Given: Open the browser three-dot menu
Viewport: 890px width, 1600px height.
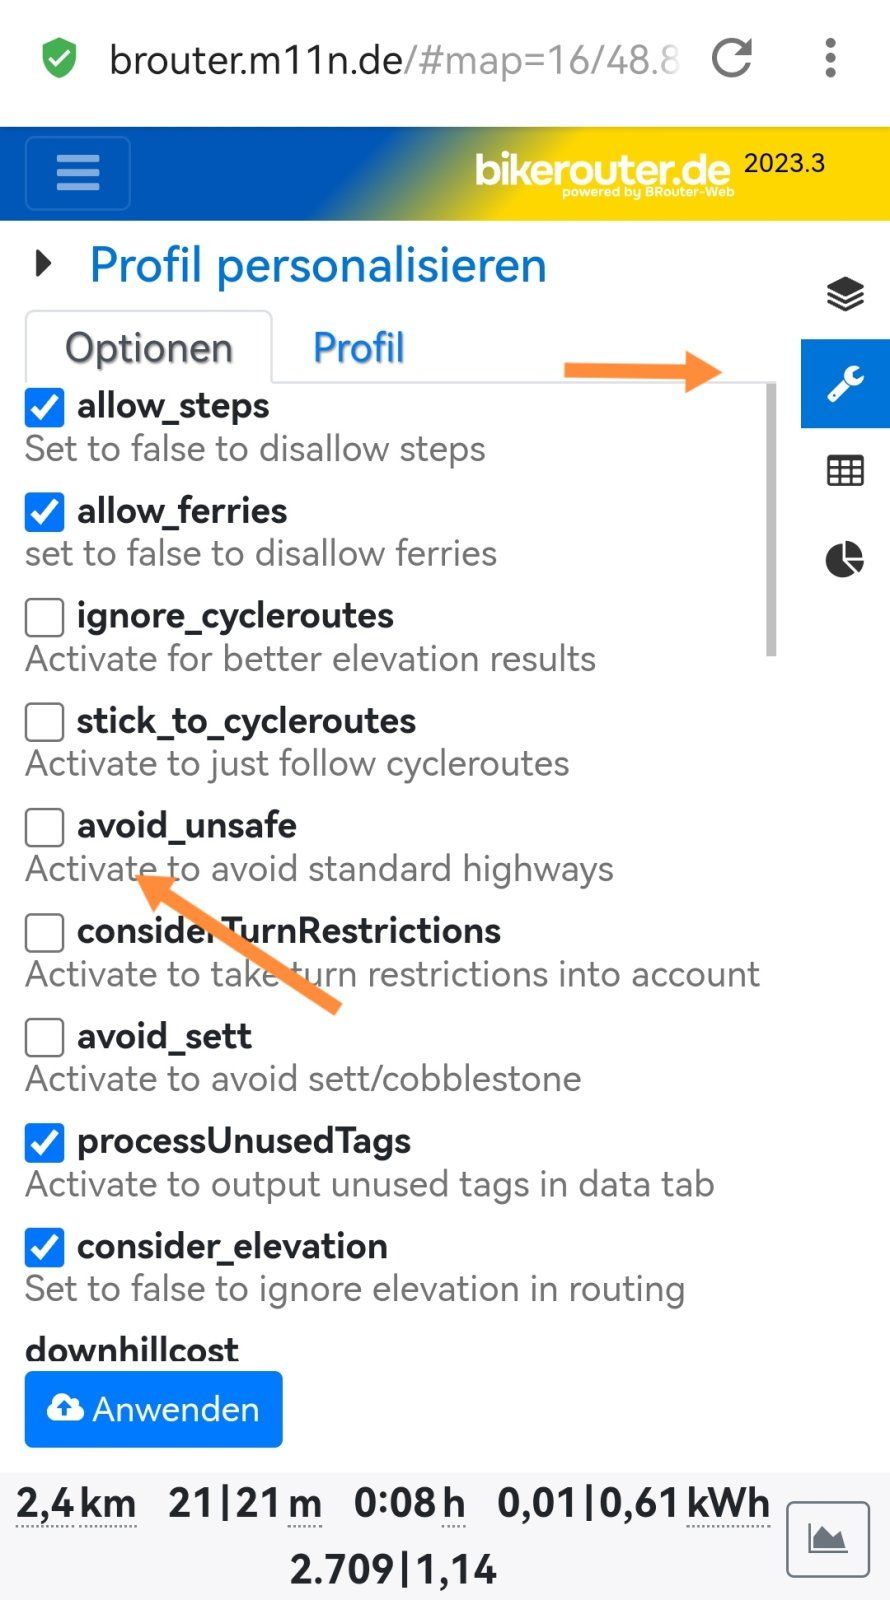Looking at the screenshot, I should click(830, 59).
